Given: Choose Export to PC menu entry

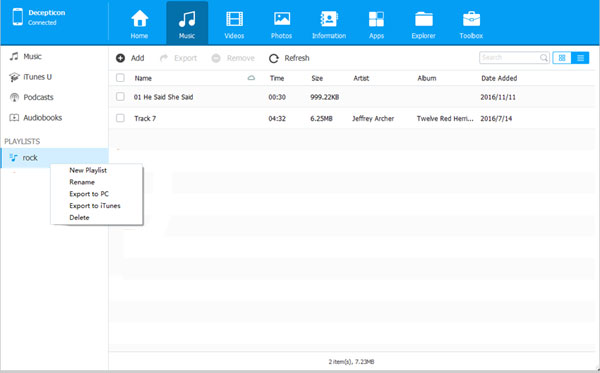Looking at the screenshot, I should pos(89,194).
